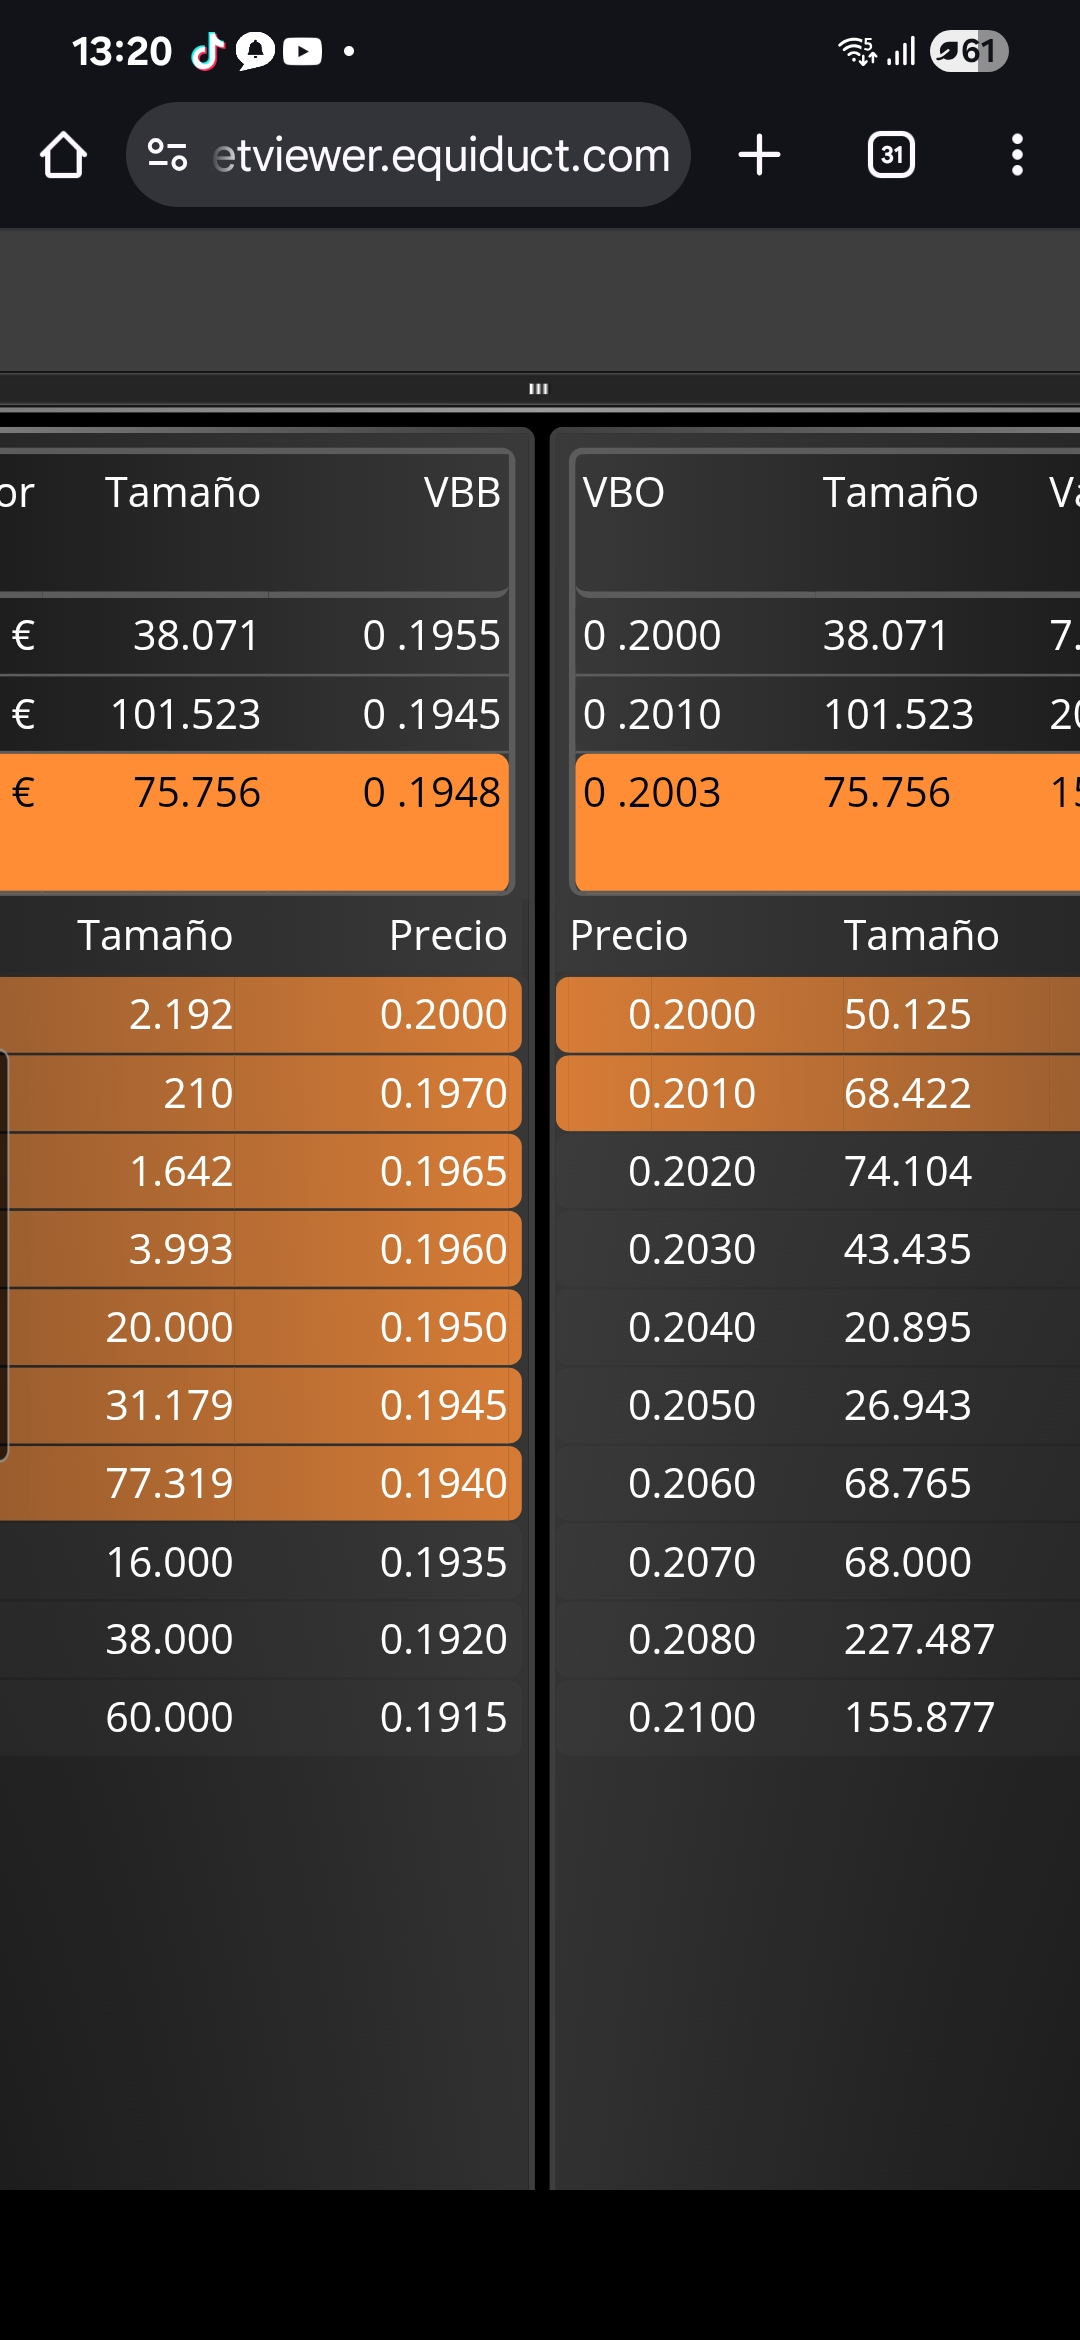1080x2340 pixels.
Task: Open site settings icon in address bar
Action: pos(167,155)
